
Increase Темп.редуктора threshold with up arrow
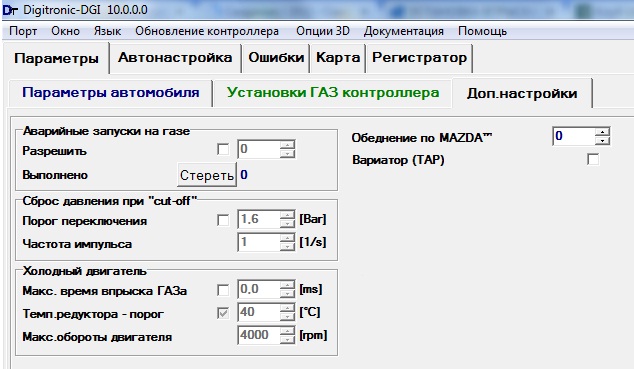(287, 308)
